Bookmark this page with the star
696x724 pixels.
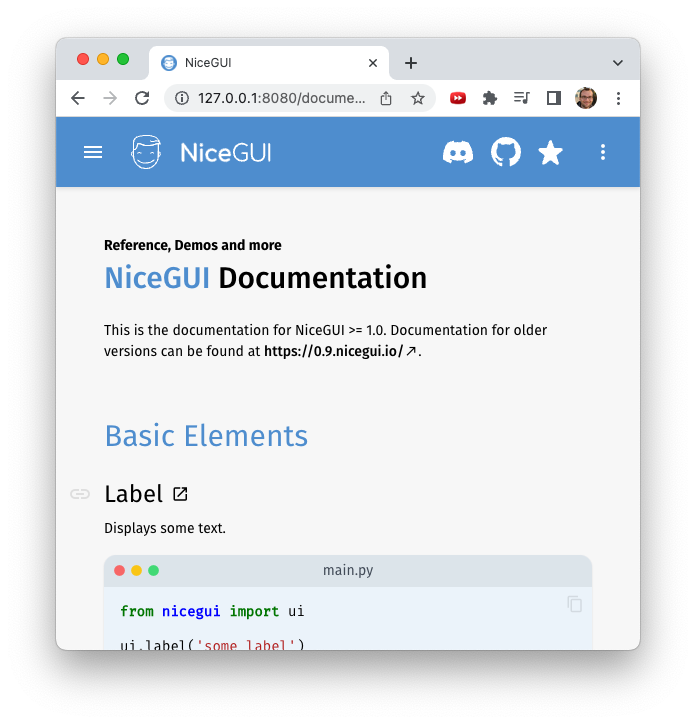[x=418, y=98]
